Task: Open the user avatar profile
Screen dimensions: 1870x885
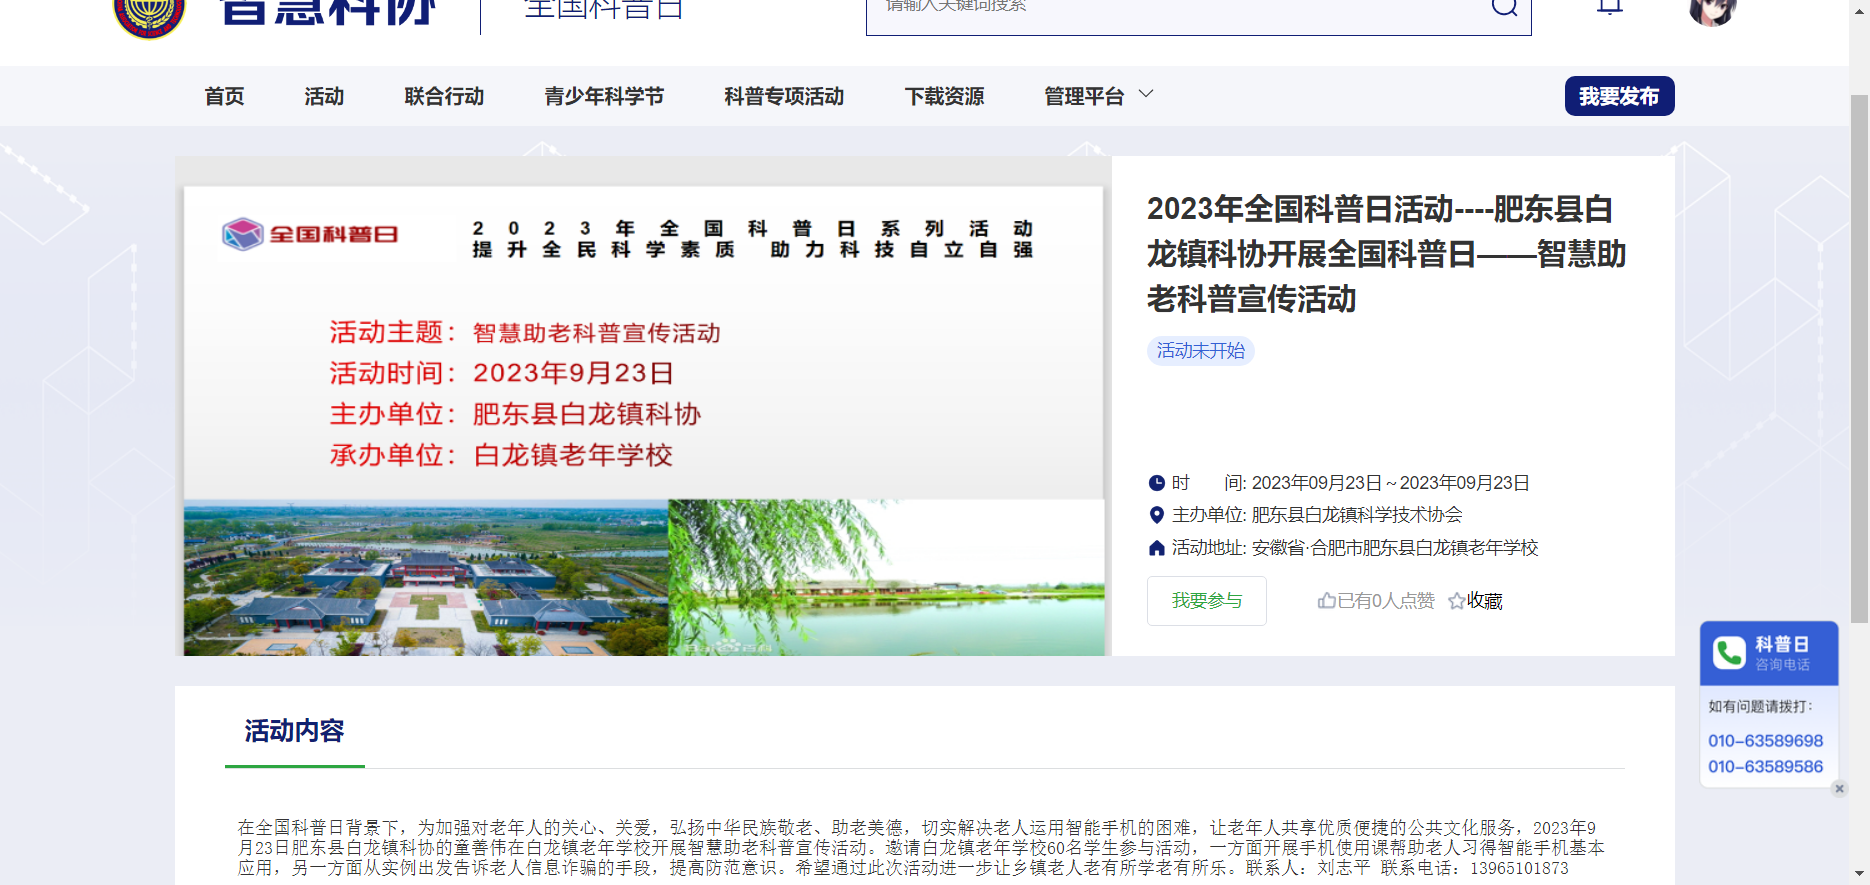Action: click(x=1711, y=10)
